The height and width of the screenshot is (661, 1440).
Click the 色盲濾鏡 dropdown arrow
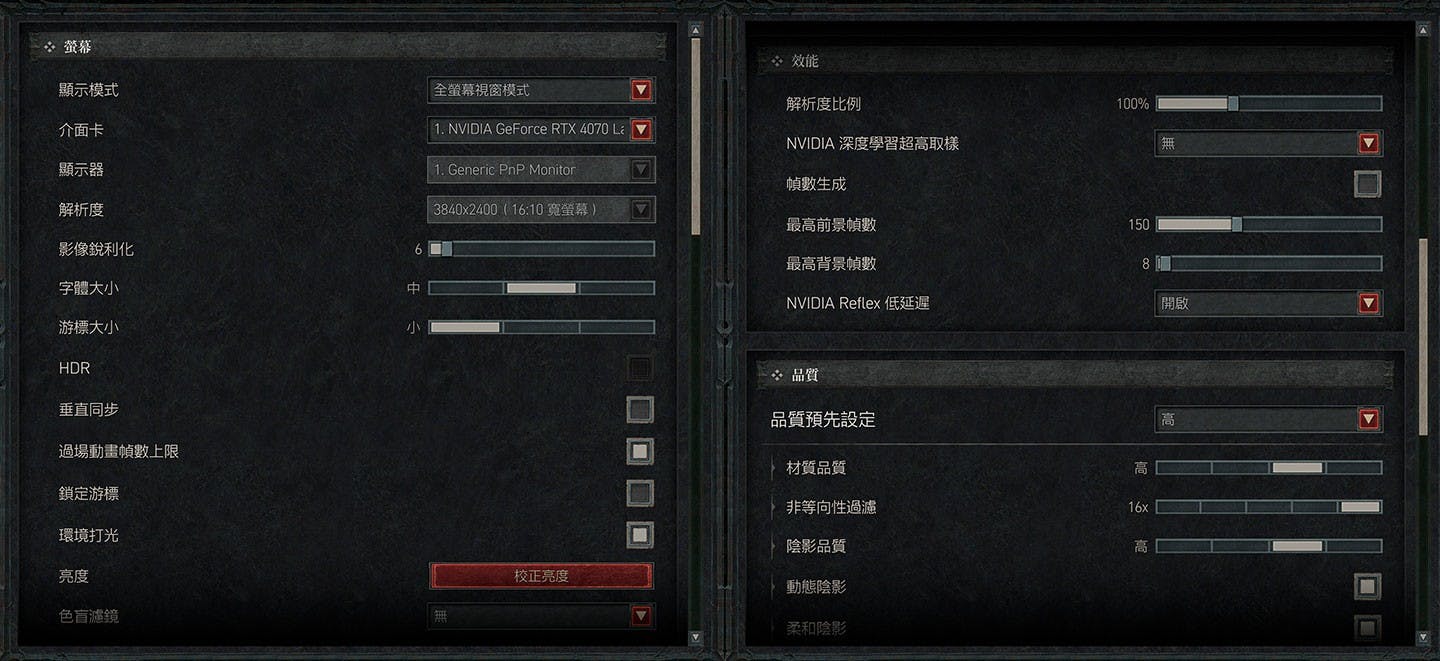642,616
